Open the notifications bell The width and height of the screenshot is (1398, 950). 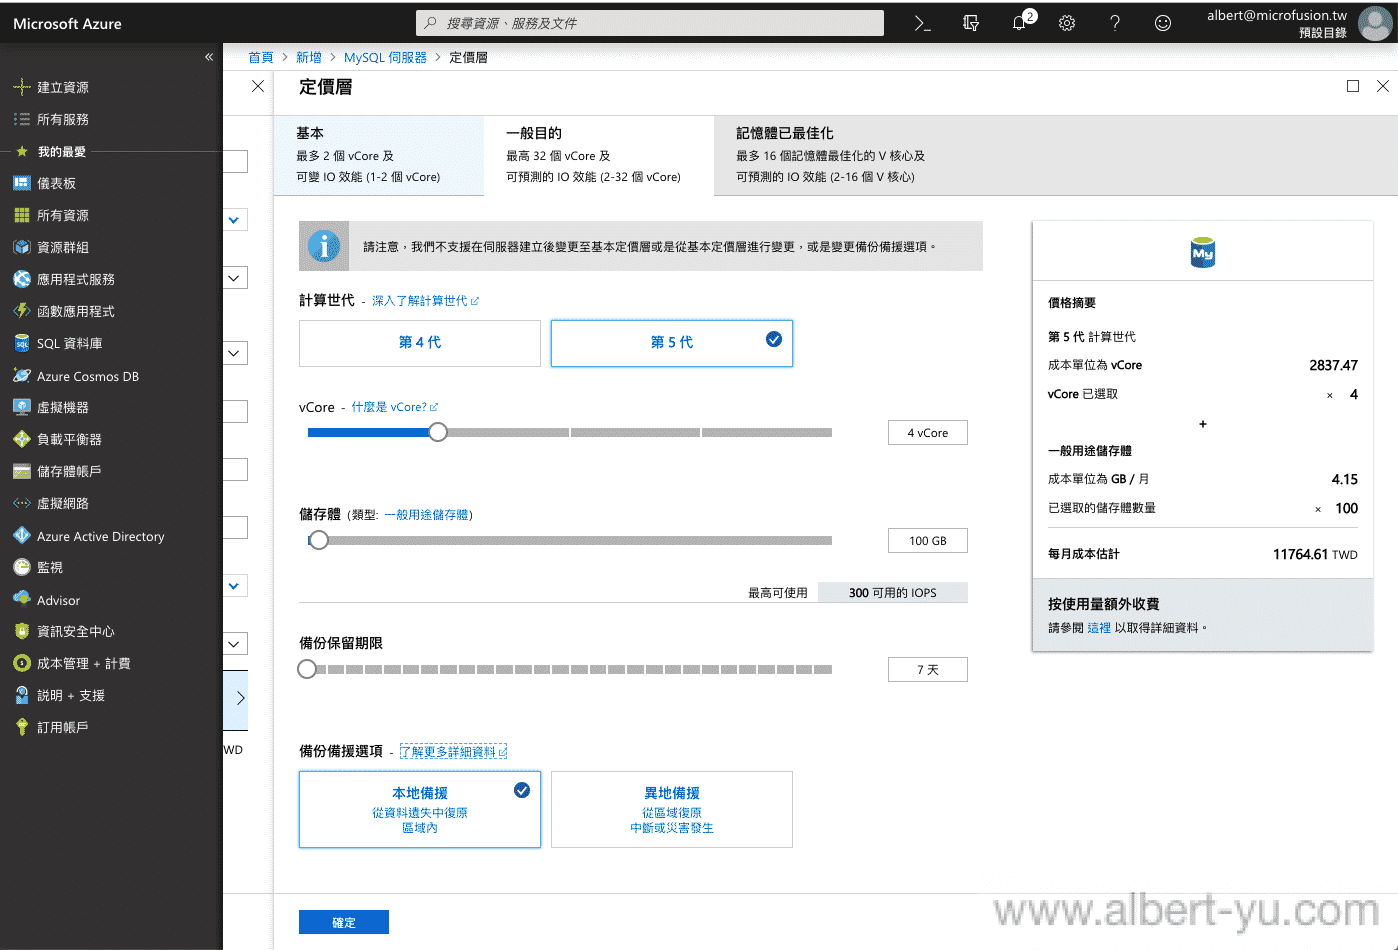click(1019, 23)
